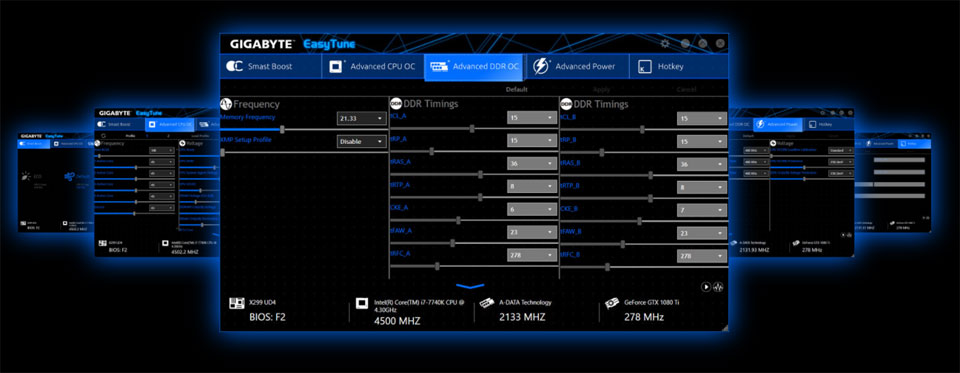The width and height of the screenshot is (960, 373).
Task: Expand the tCL_A timing dropdown
Action: click(x=531, y=118)
